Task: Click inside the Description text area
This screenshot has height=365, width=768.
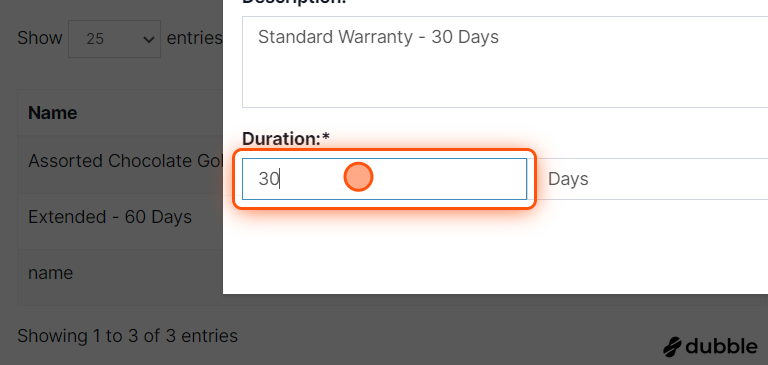Action: [505, 62]
